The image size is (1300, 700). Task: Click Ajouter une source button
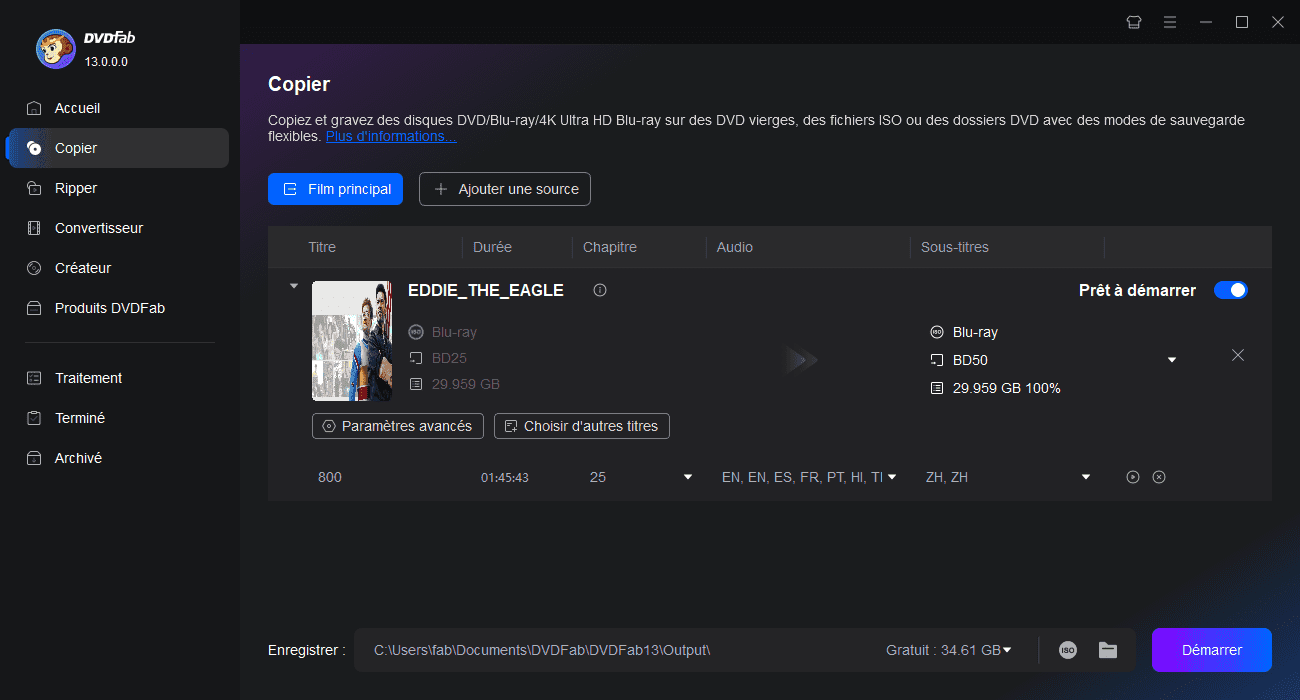point(505,189)
